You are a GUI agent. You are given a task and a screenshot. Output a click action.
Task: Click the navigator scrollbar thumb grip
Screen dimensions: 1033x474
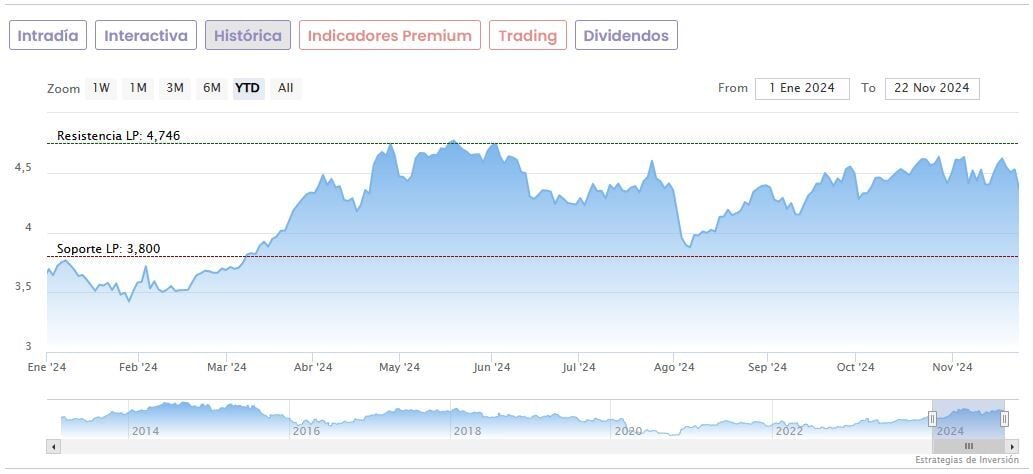point(968,446)
